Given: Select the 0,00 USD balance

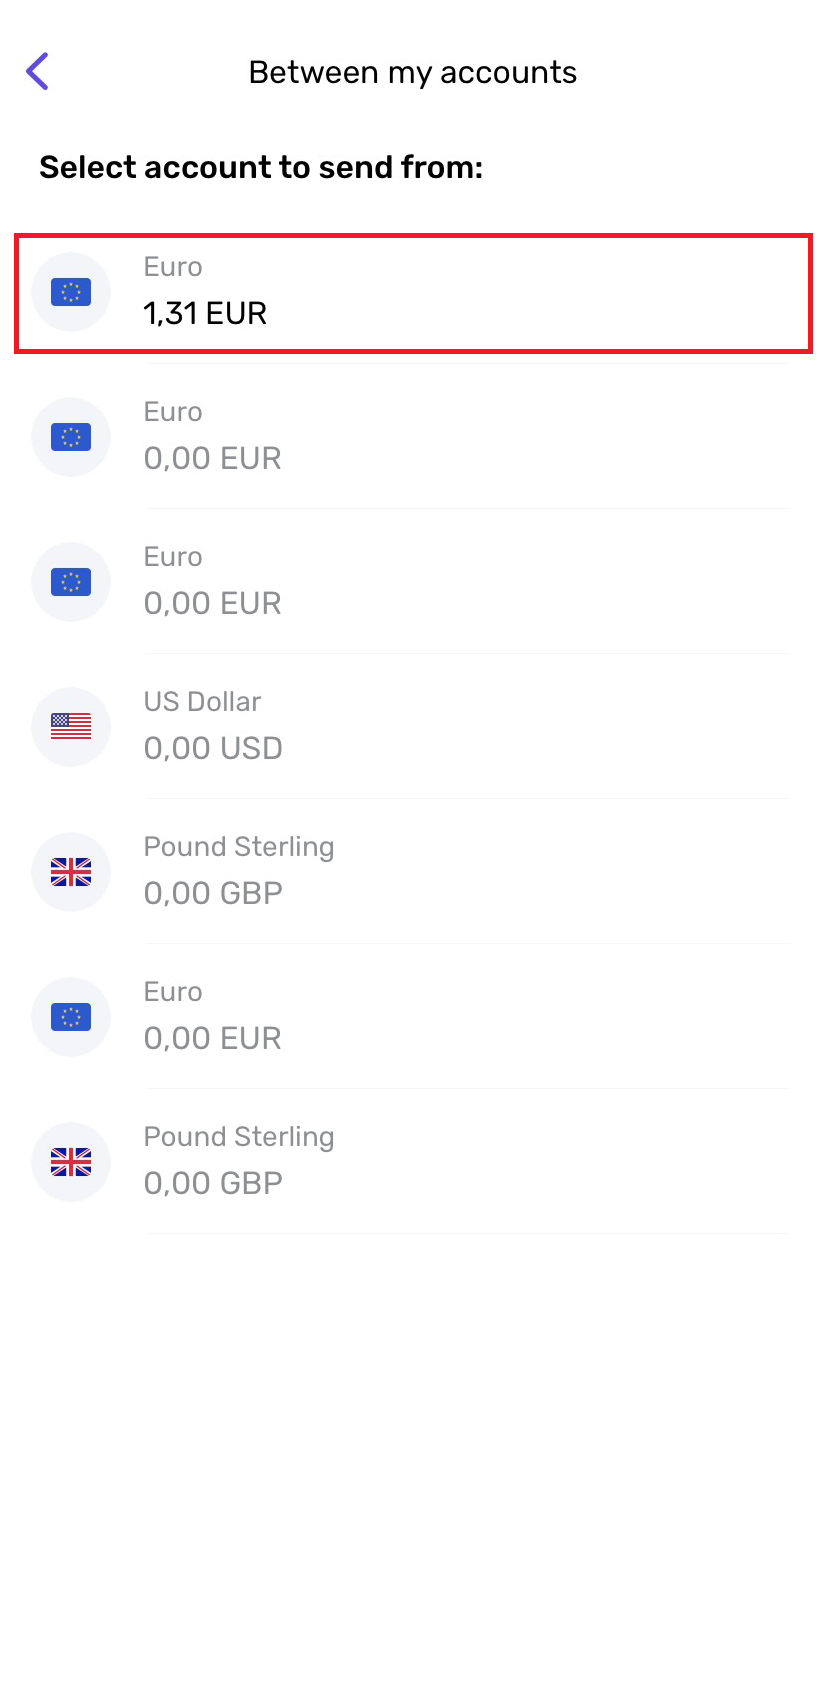Looking at the screenshot, I should [213, 748].
